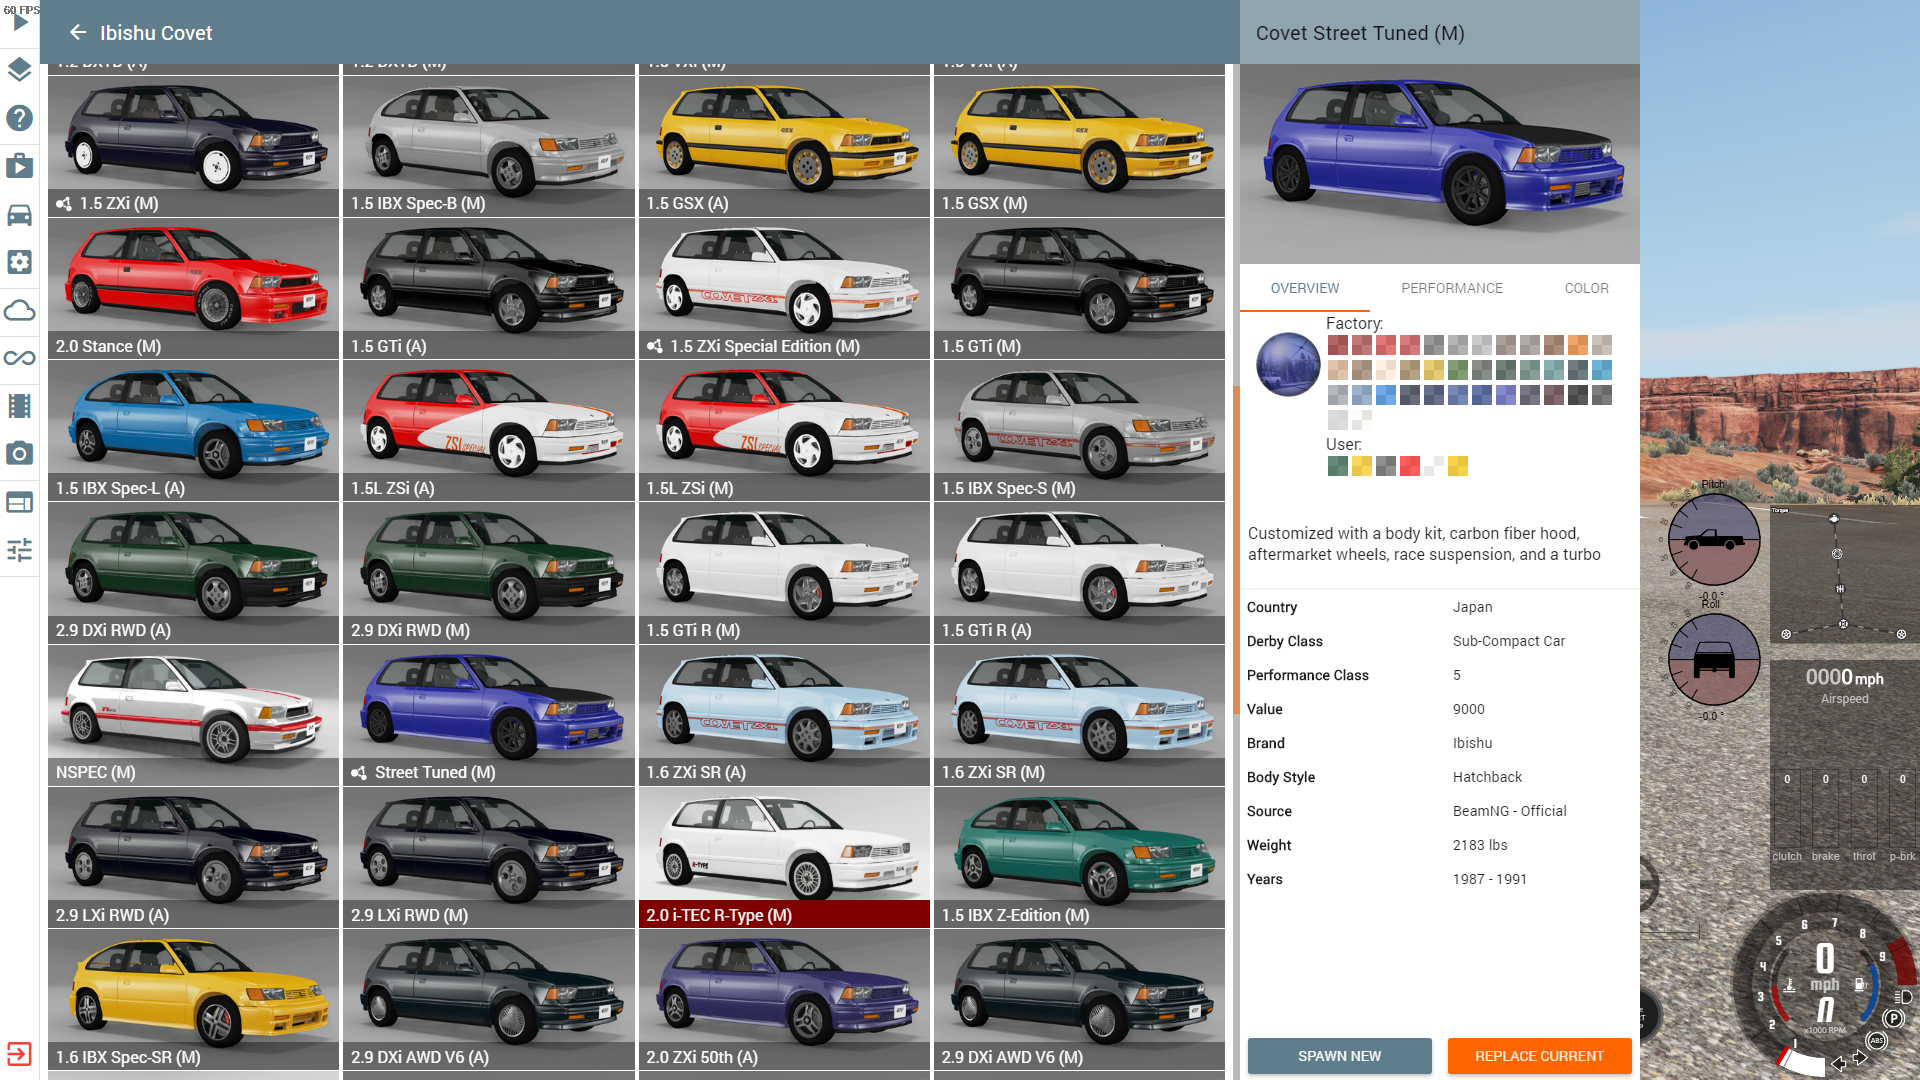This screenshot has height=1080, width=1920.
Task: Select the highlighted 2.0 i-TEC R-Type (M)
Action: tap(784, 857)
